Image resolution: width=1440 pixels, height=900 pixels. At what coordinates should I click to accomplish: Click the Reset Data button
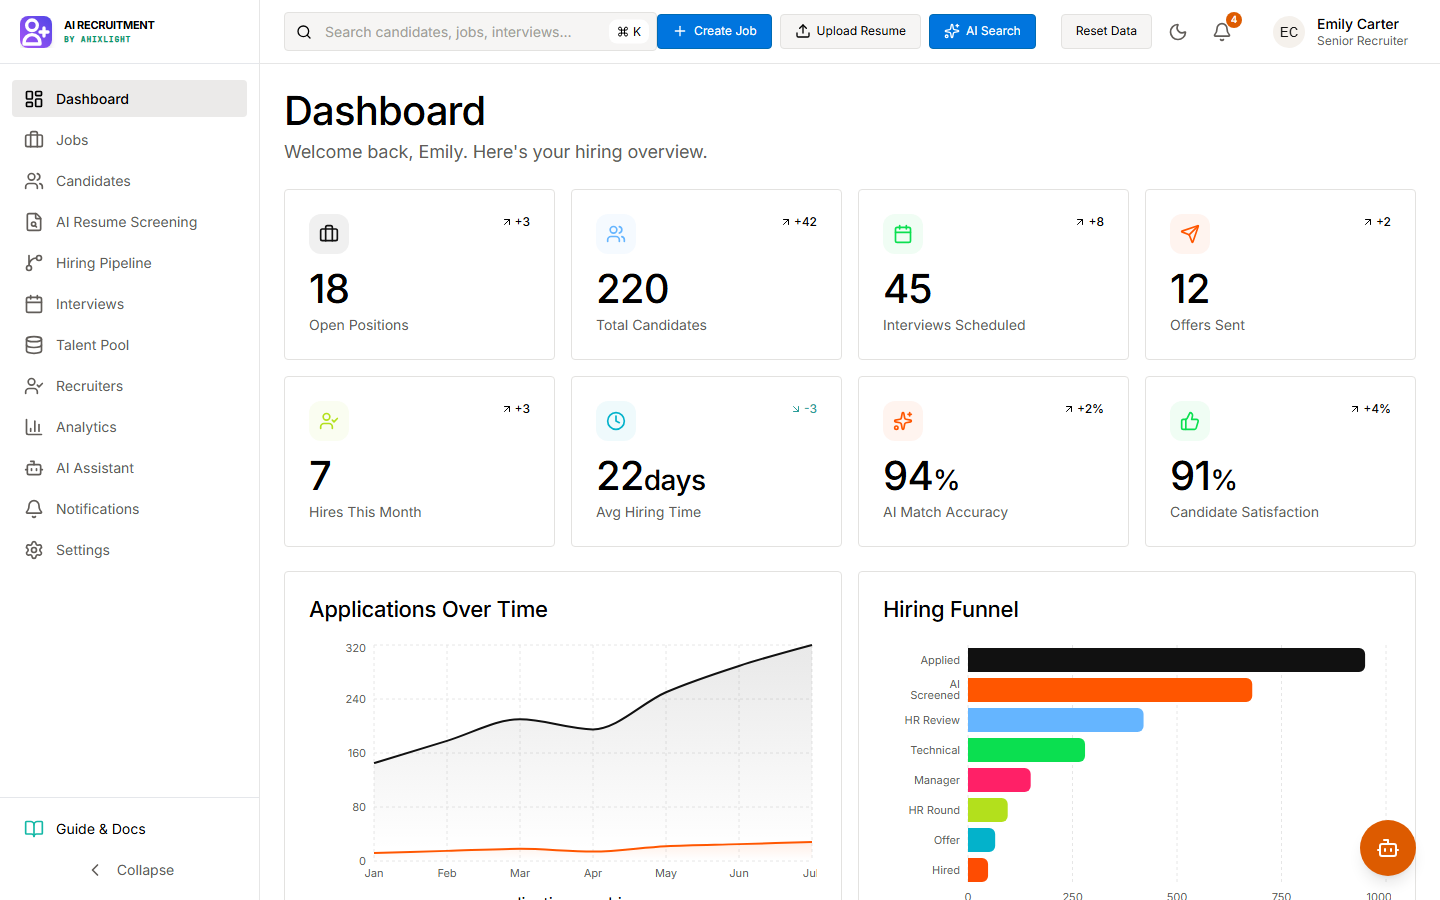[1106, 31]
